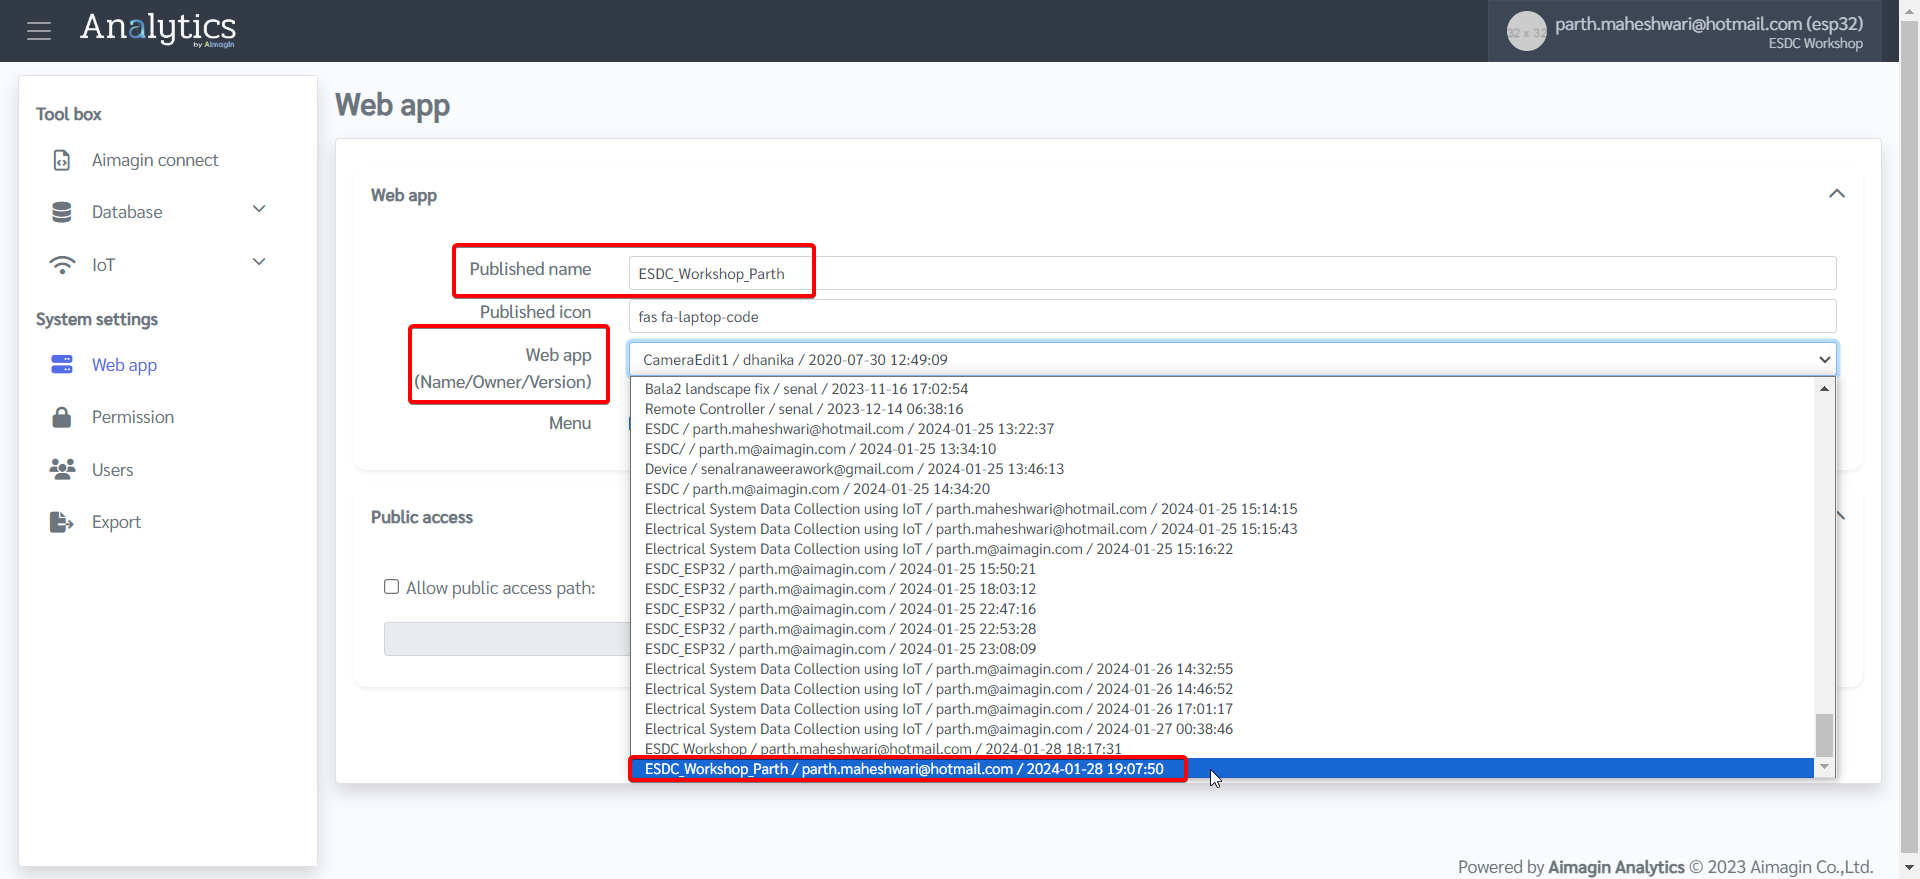Select ESDC_ESP32 2024-01-25 22:47:16 entry
Image resolution: width=1920 pixels, height=879 pixels.
pos(1222,609)
